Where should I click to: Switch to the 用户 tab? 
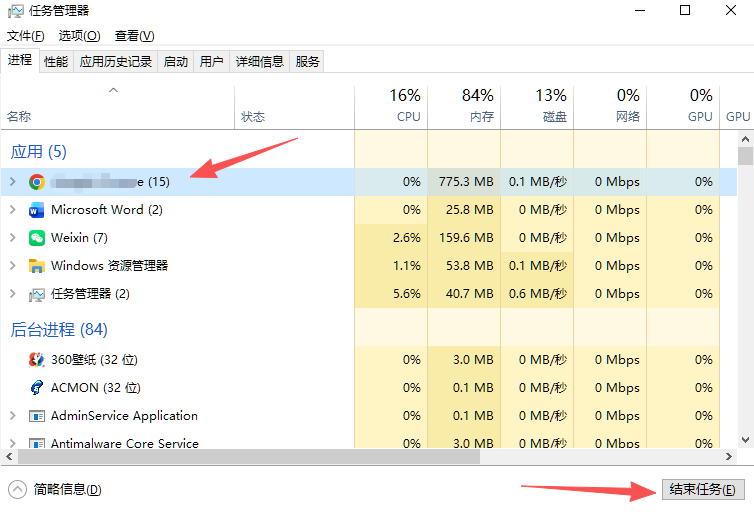coord(212,62)
